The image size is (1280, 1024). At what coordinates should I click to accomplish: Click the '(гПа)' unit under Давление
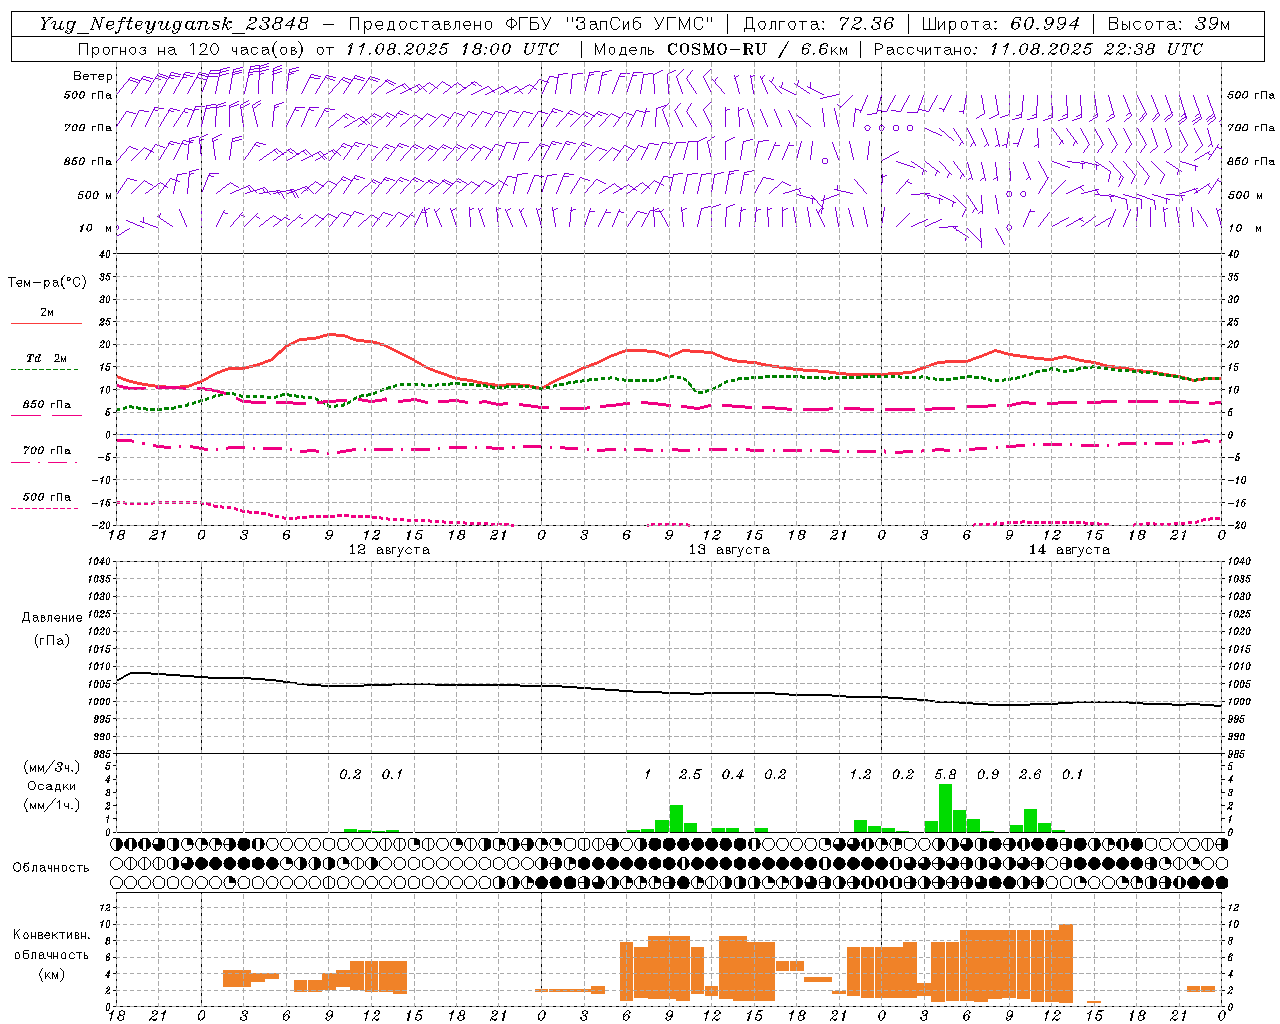[52, 640]
